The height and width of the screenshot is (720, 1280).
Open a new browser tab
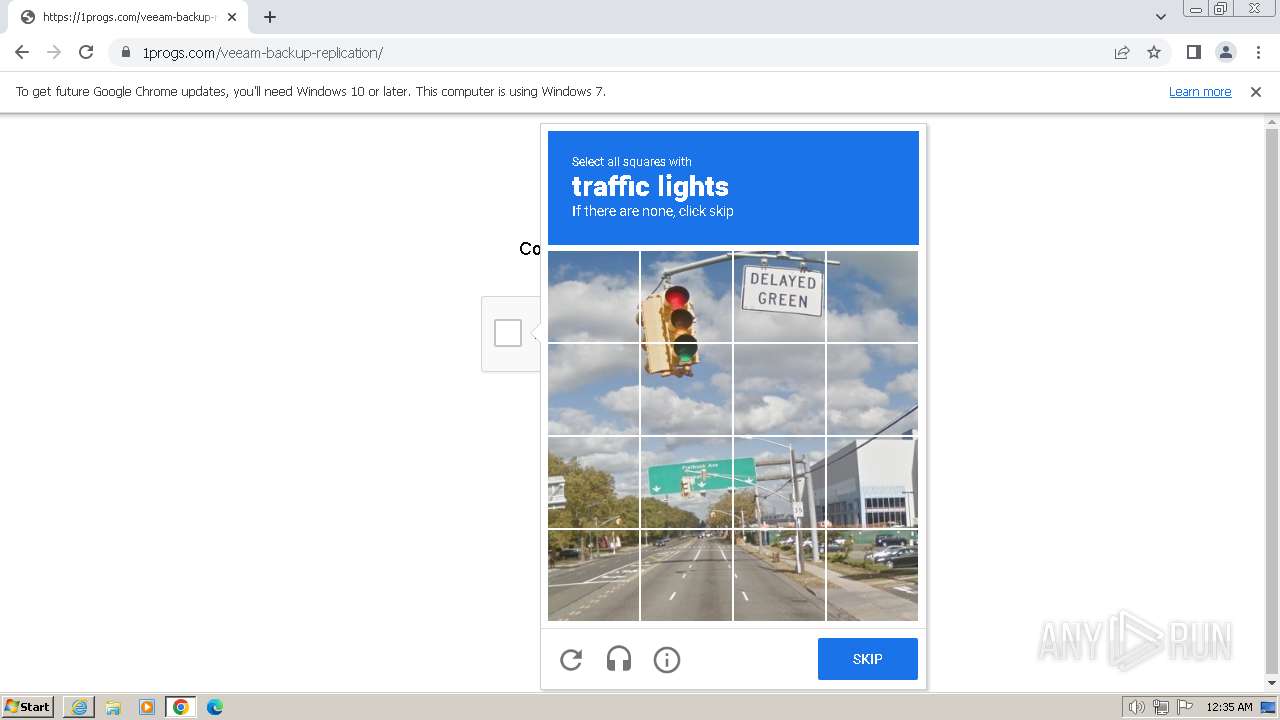coord(270,17)
